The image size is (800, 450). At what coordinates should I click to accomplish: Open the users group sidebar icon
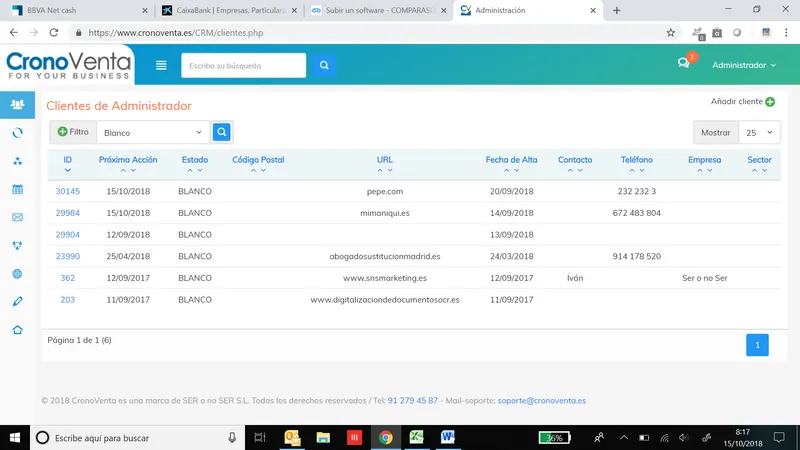click(17, 245)
